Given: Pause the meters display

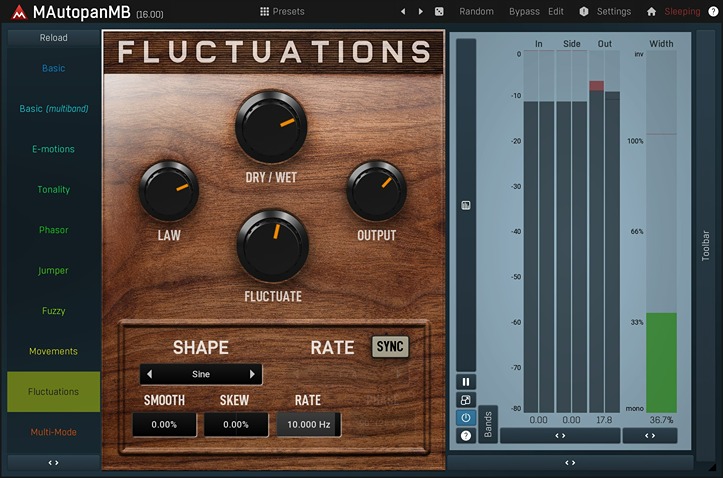Looking at the screenshot, I should coord(466,382).
